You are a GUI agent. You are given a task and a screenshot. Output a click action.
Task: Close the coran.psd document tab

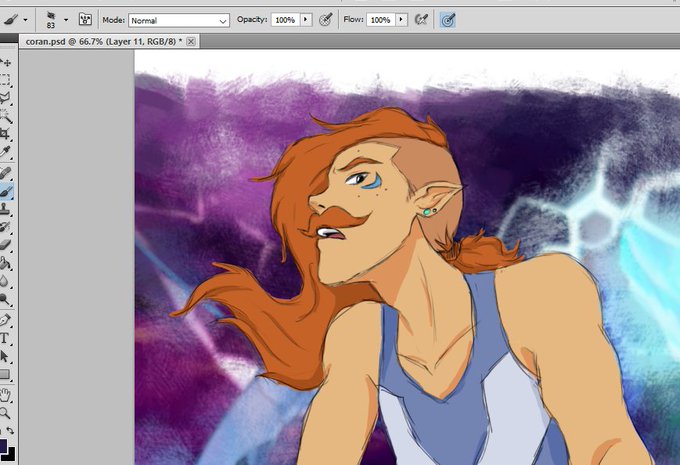191,42
